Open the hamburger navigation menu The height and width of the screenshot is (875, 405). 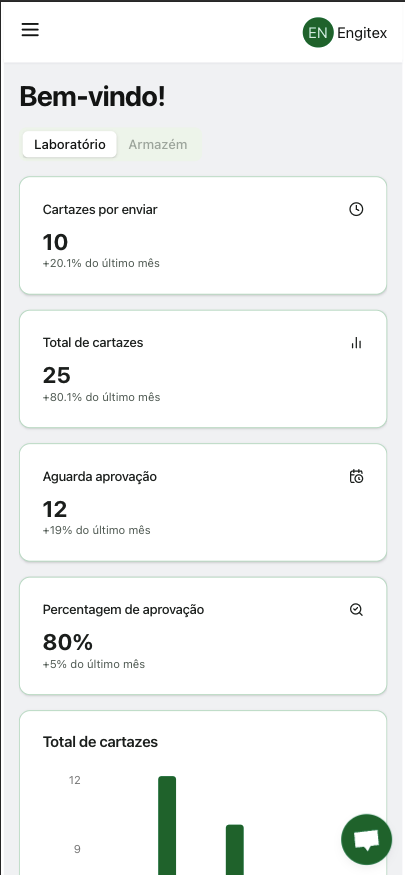coord(30,30)
